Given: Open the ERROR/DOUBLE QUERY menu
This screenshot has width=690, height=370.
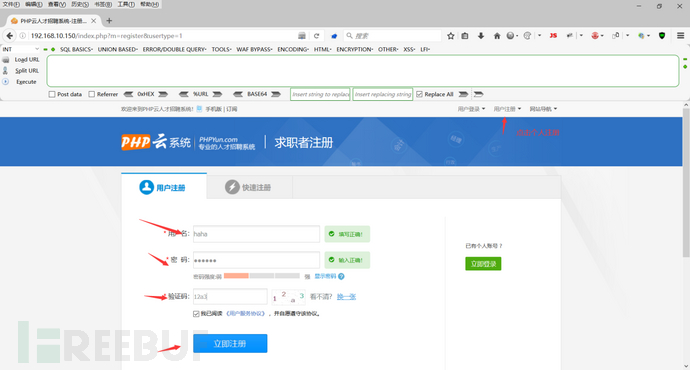Looking at the screenshot, I should pyautogui.click(x=174, y=49).
